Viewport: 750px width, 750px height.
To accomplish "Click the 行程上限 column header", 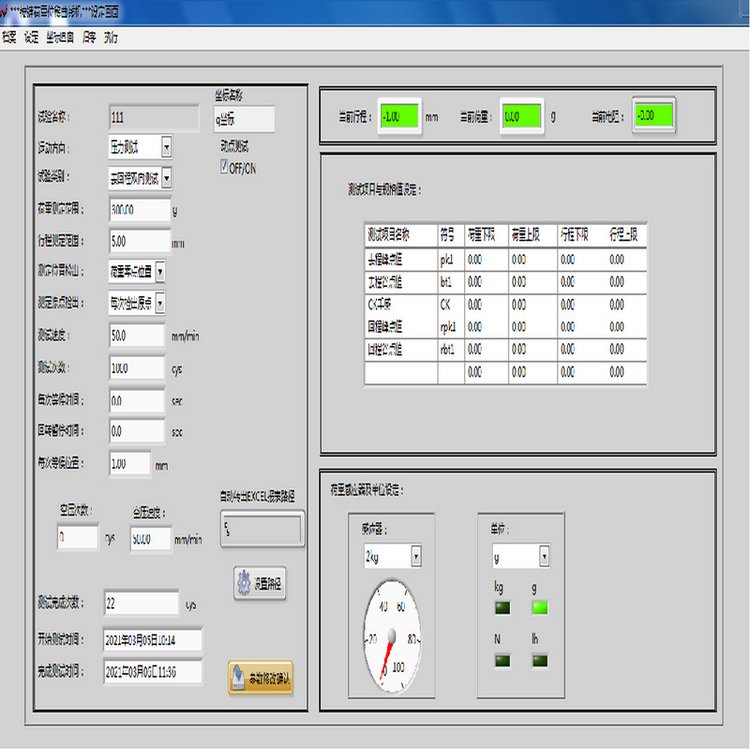I will coord(627,235).
